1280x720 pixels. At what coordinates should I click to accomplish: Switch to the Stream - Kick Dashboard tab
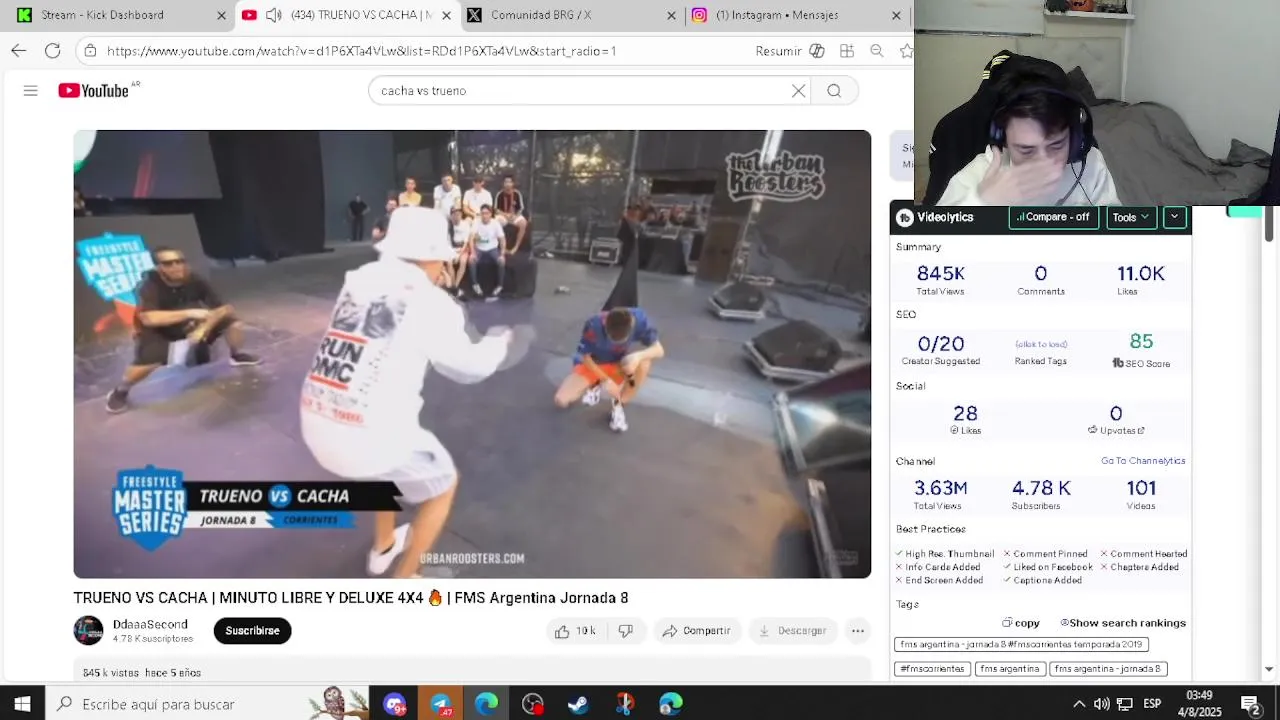tap(118, 15)
